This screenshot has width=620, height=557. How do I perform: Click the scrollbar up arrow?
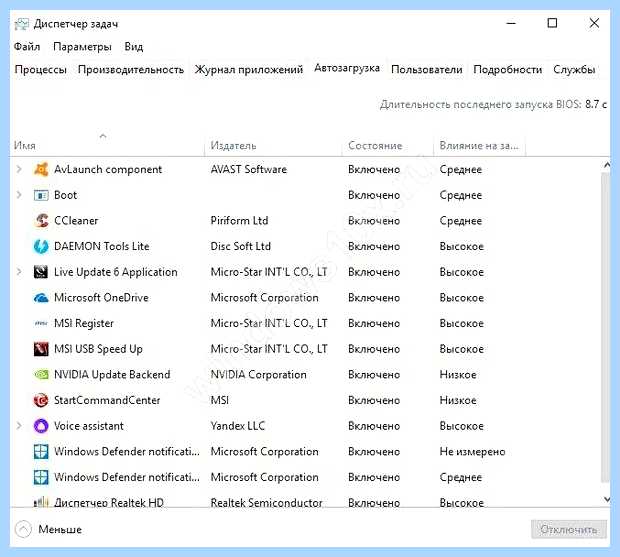click(x=607, y=165)
